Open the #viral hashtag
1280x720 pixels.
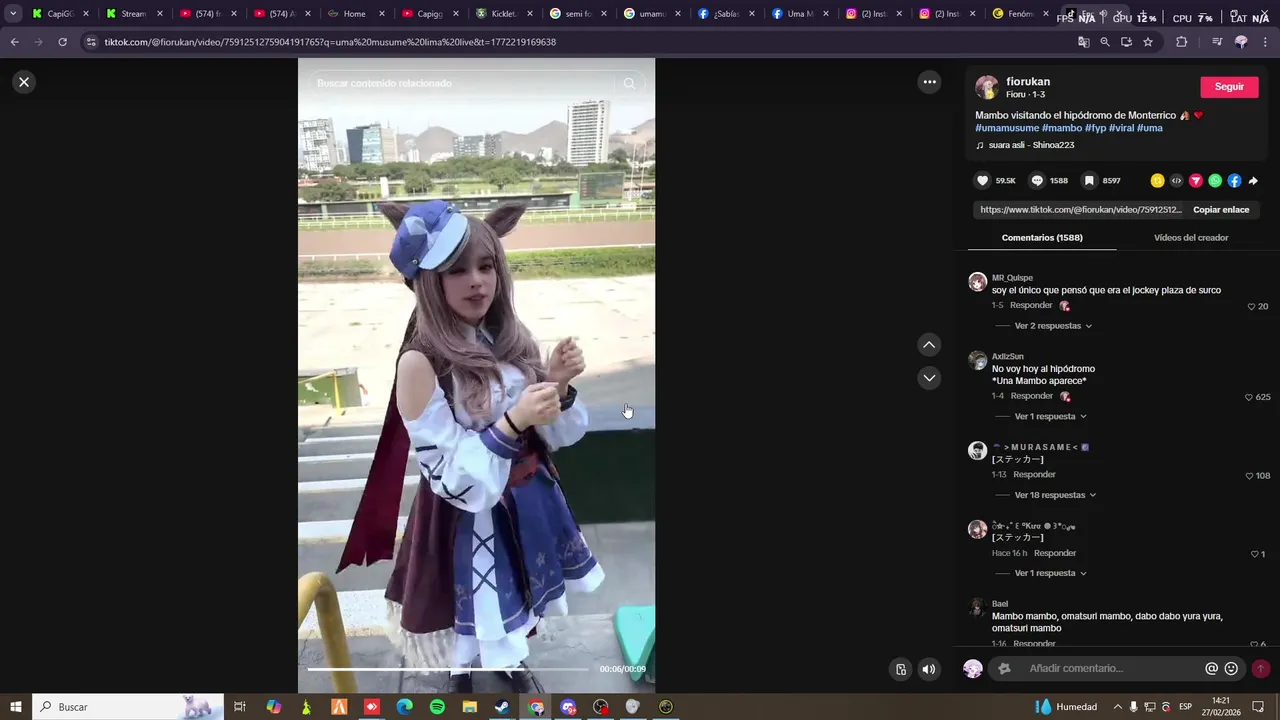[1121, 128]
